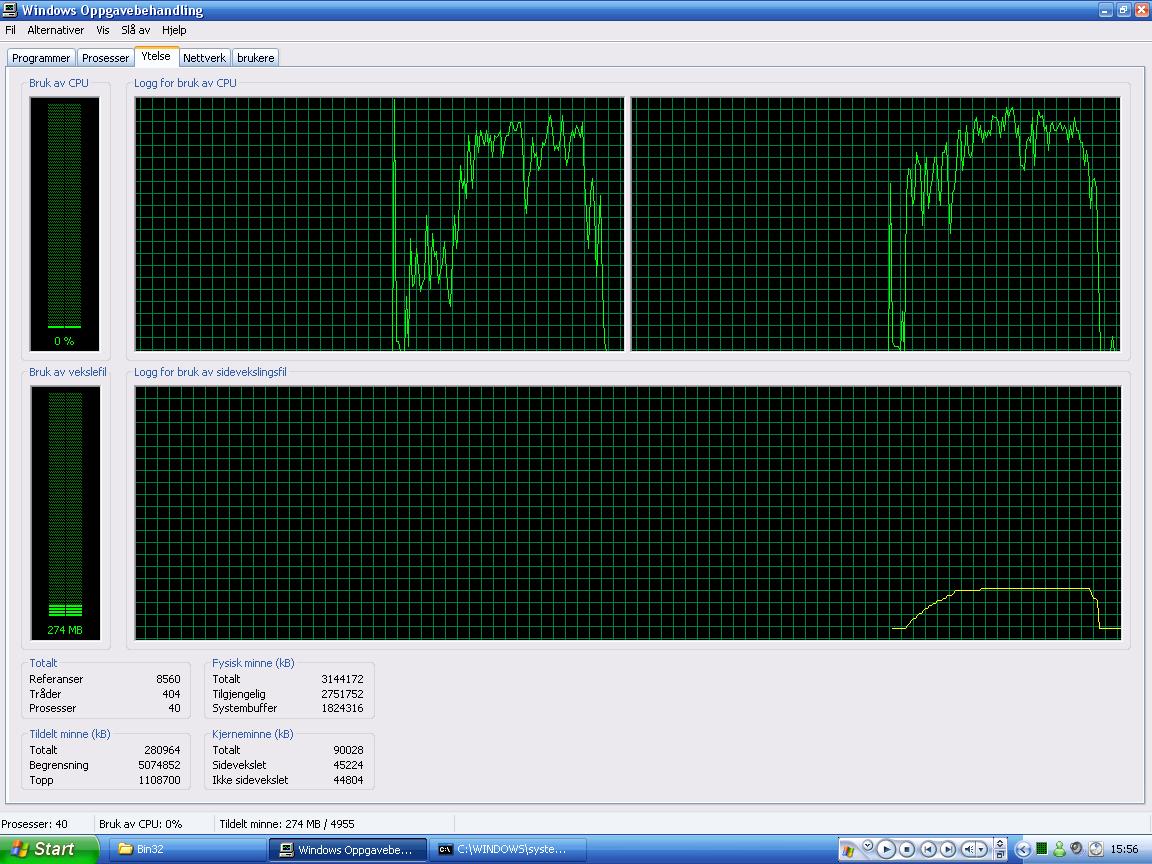
Task: Click the first CPU usage history graph
Action: (379, 224)
